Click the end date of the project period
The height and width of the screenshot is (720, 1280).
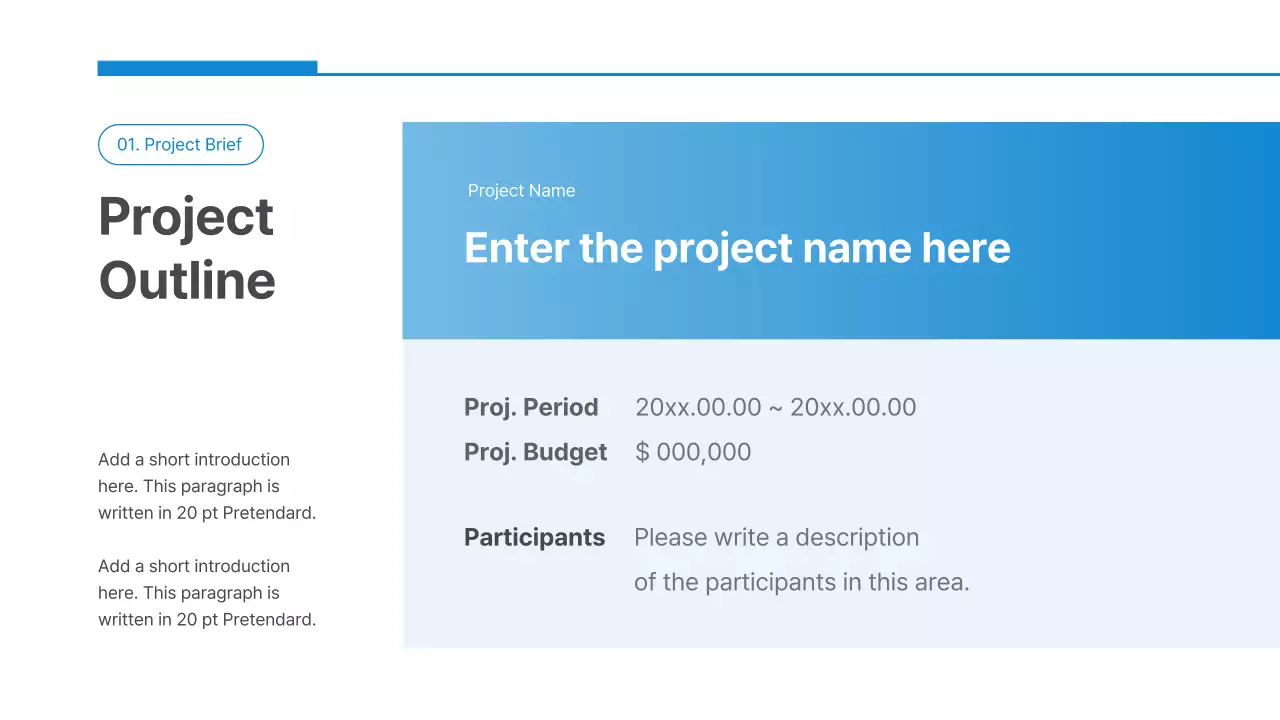[x=853, y=408]
